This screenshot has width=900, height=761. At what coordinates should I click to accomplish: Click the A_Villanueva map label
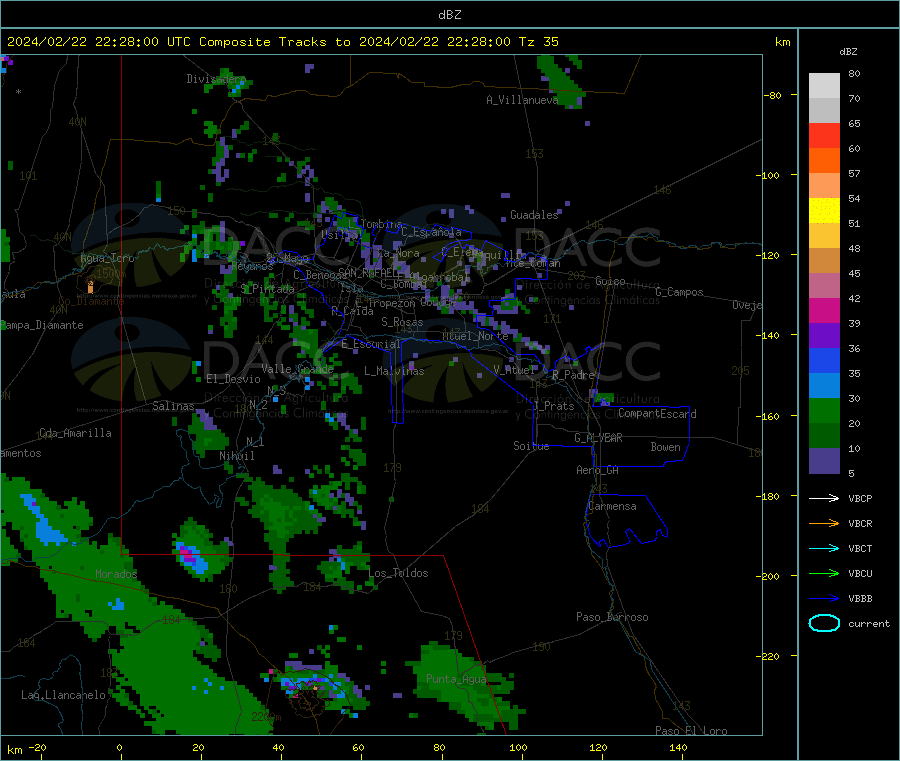(x=522, y=100)
